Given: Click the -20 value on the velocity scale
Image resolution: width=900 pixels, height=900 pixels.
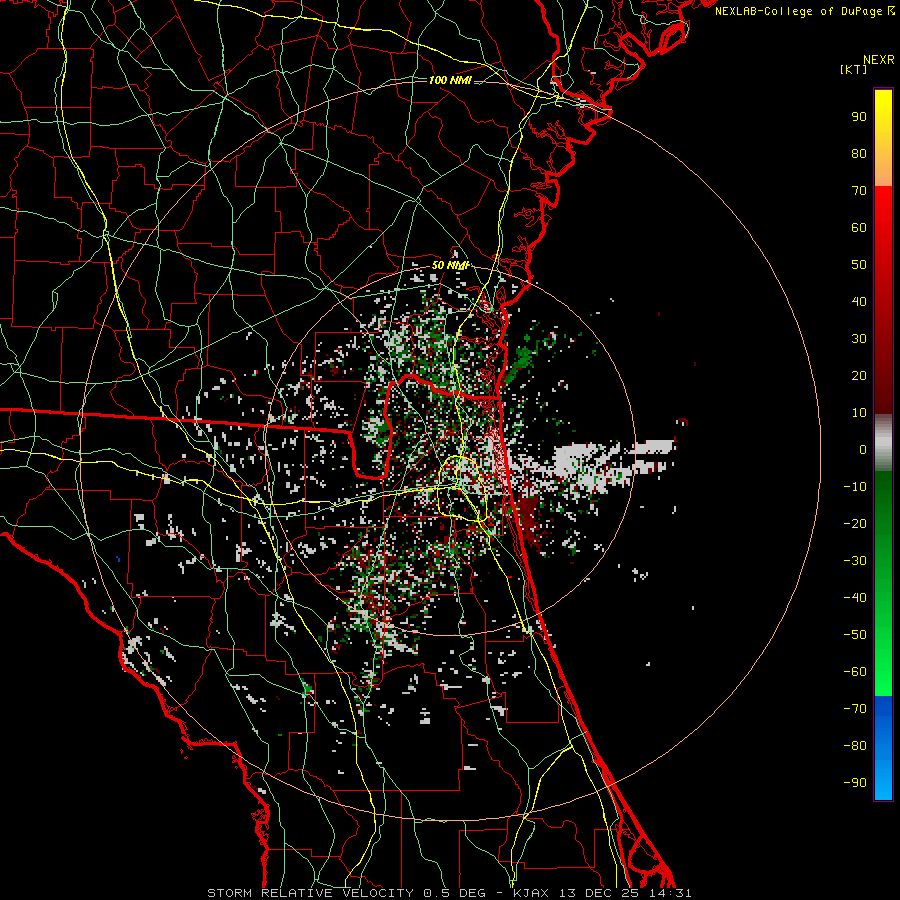Looking at the screenshot, I should [855, 523].
